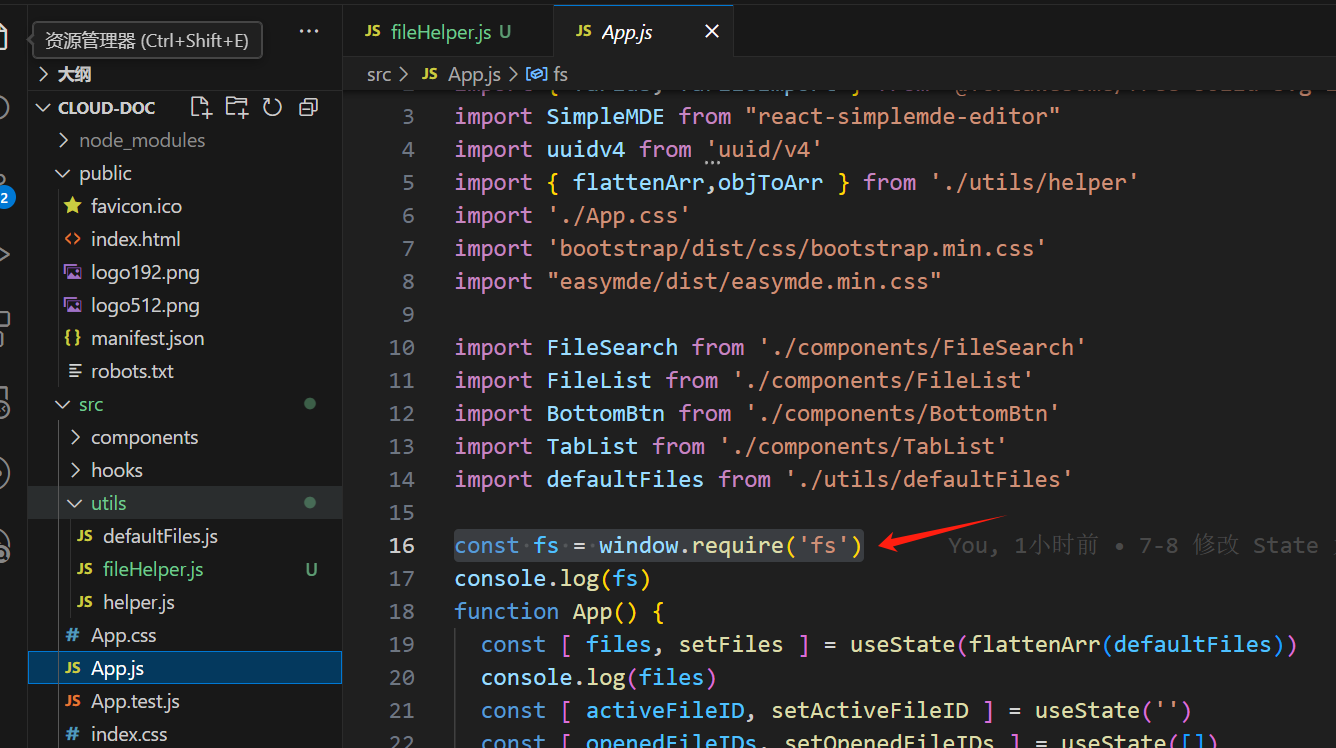Open helper.js in utils folder

[x=185, y=602]
